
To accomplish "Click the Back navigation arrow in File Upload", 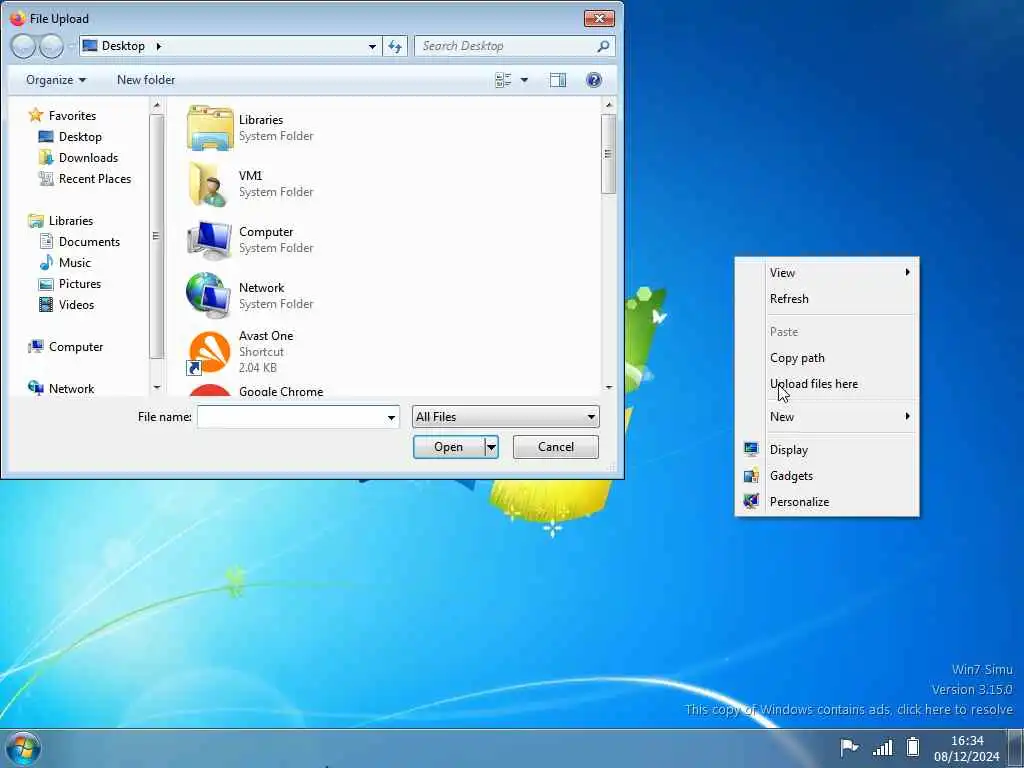I will pos(23,46).
